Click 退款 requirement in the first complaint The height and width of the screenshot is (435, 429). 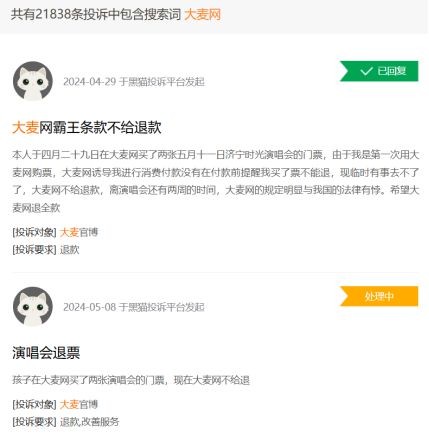tap(70, 250)
